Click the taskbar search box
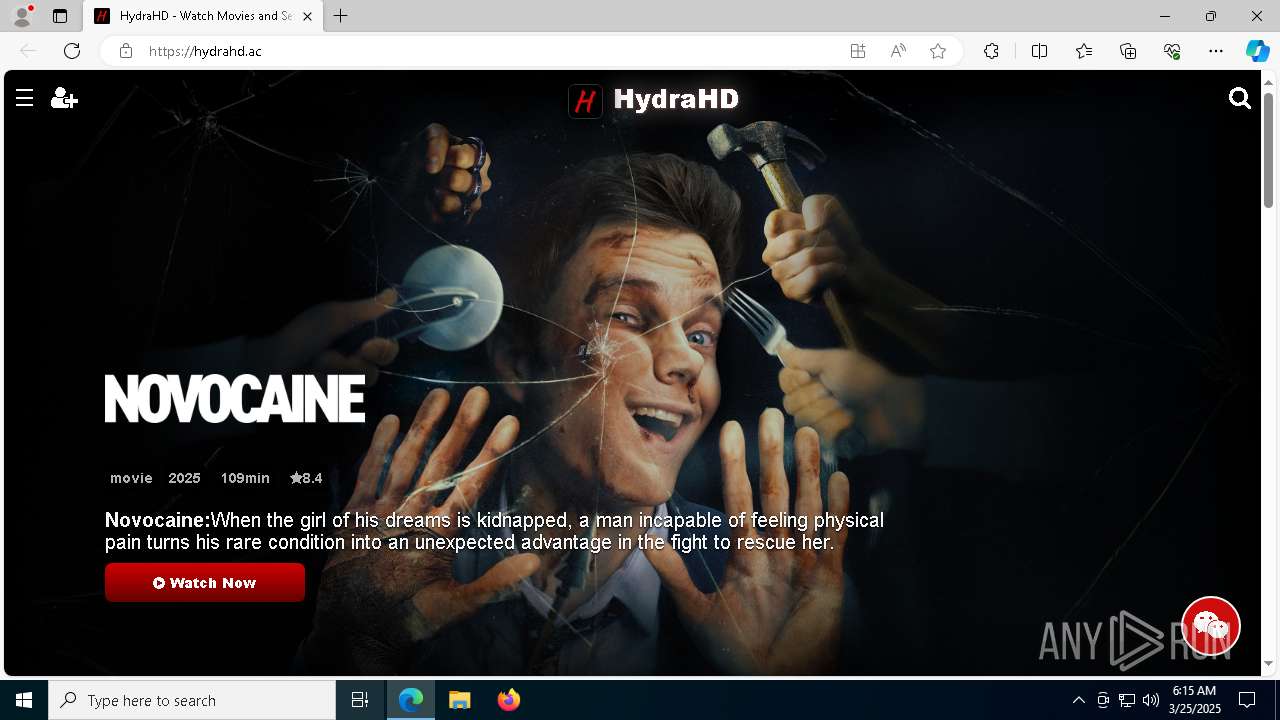 coord(192,700)
